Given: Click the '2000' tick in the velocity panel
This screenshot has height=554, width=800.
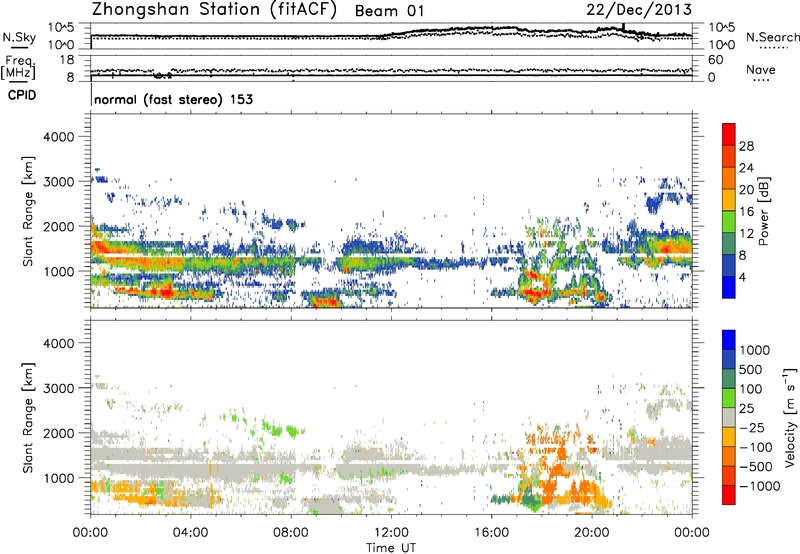Looking at the screenshot, I should [59, 433].
